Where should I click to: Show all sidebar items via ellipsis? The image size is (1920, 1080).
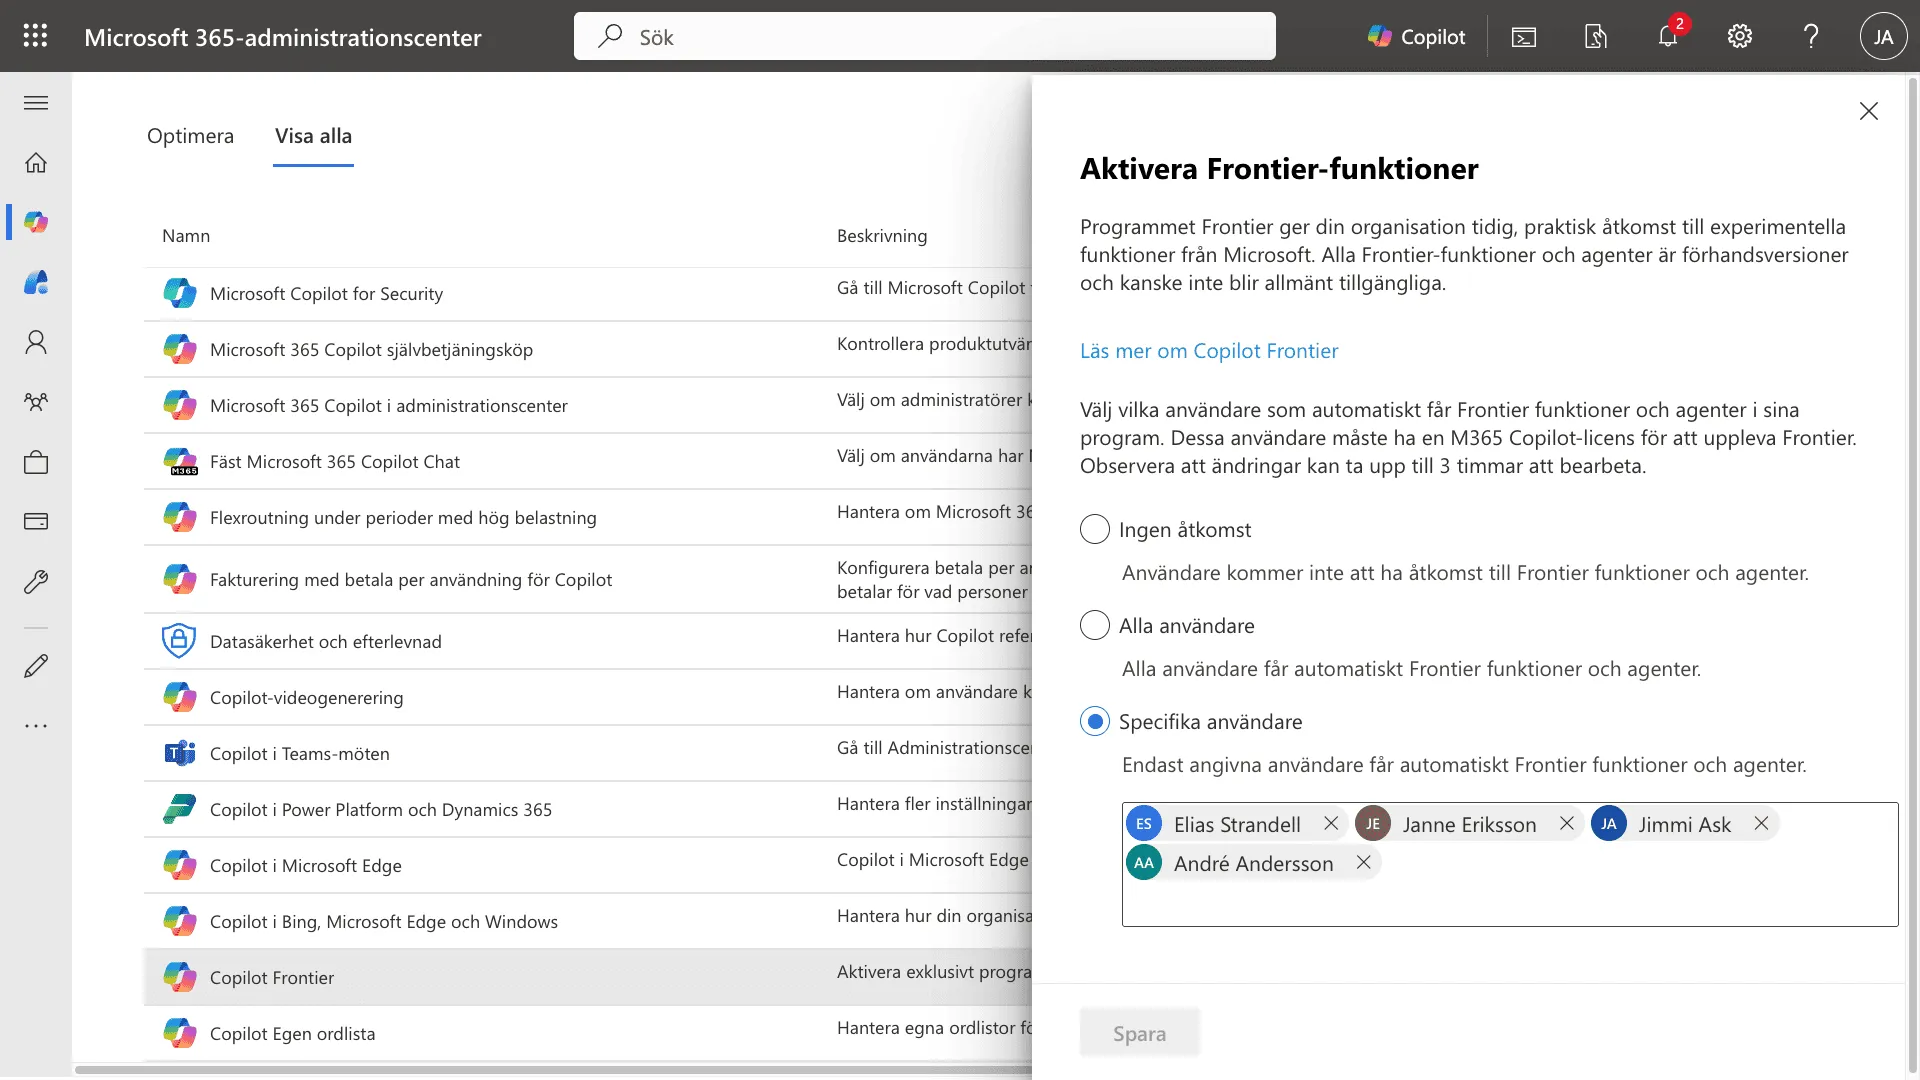(36, 726)
